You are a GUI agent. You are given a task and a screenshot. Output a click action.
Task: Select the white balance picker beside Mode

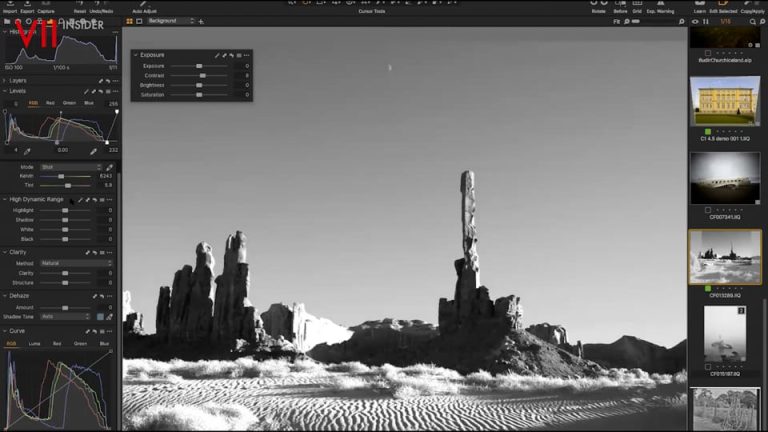pyautogui.click(x=110, y=167)
